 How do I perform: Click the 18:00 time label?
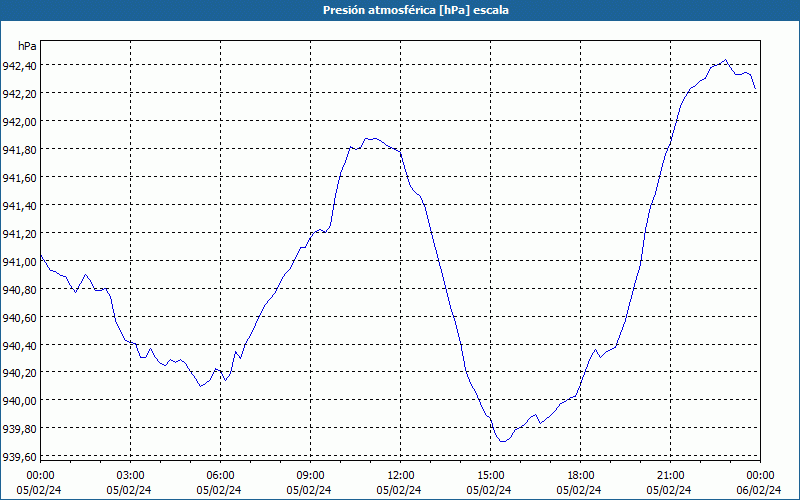[581, 476]
